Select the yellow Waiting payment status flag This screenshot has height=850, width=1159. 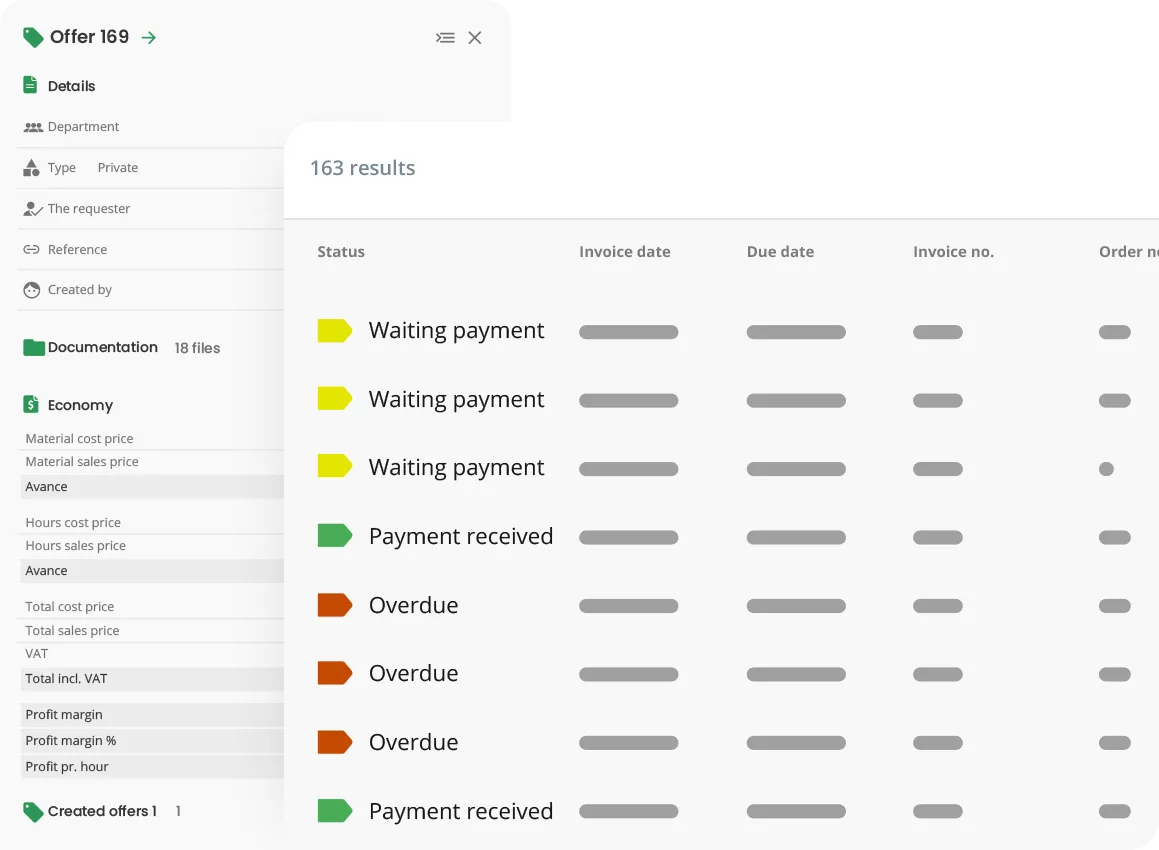coord(335,330)
